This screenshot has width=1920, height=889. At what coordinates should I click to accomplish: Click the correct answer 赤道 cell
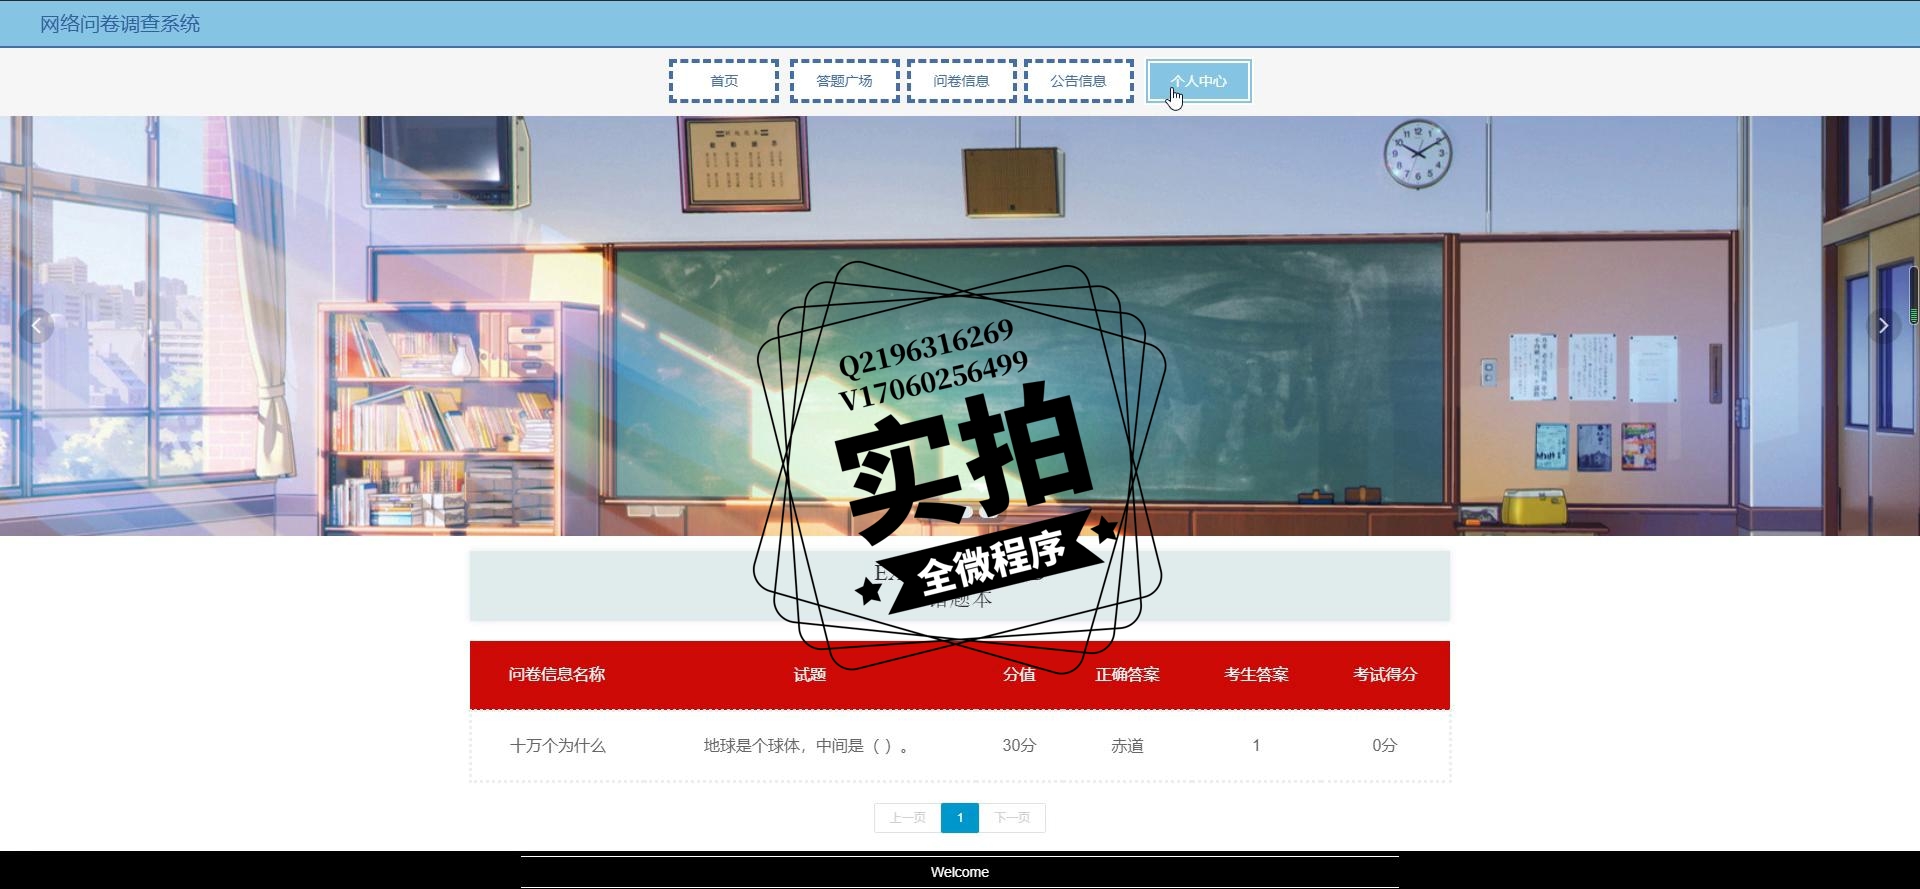pos(1127,746)
